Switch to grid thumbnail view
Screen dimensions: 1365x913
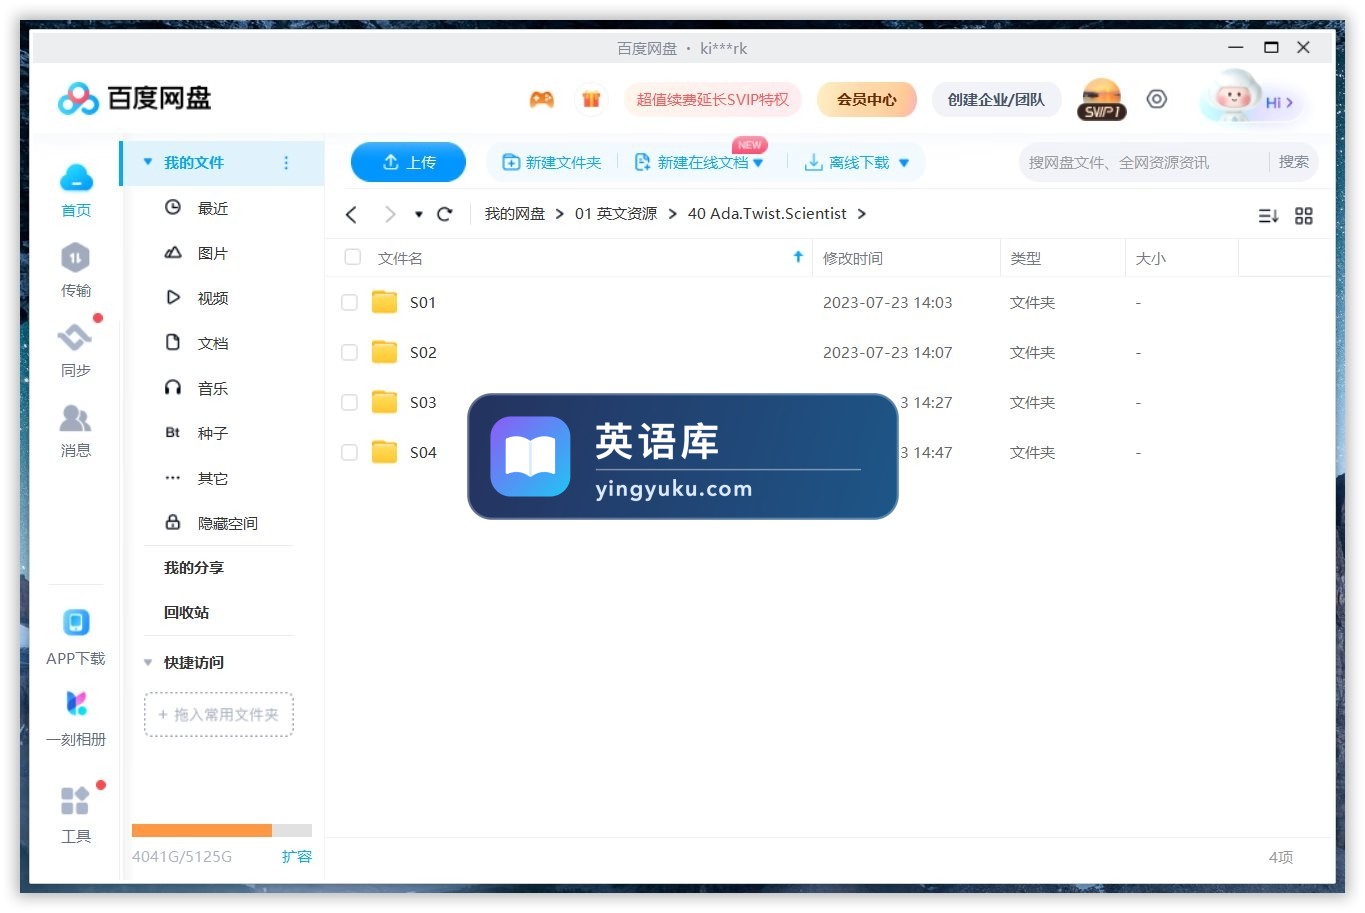(x=1304, y=216)
